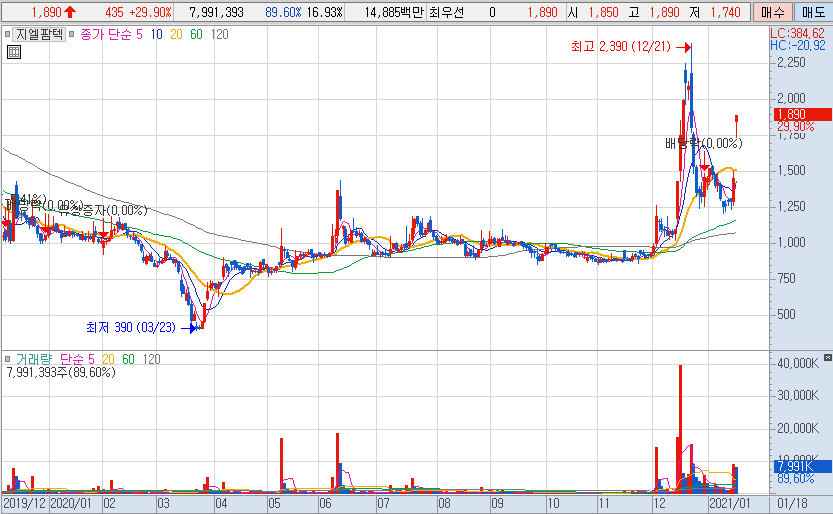This screenshot has height=514, width=833.
Task: Click the 거래량 volume indicator label
Action: 34,359
